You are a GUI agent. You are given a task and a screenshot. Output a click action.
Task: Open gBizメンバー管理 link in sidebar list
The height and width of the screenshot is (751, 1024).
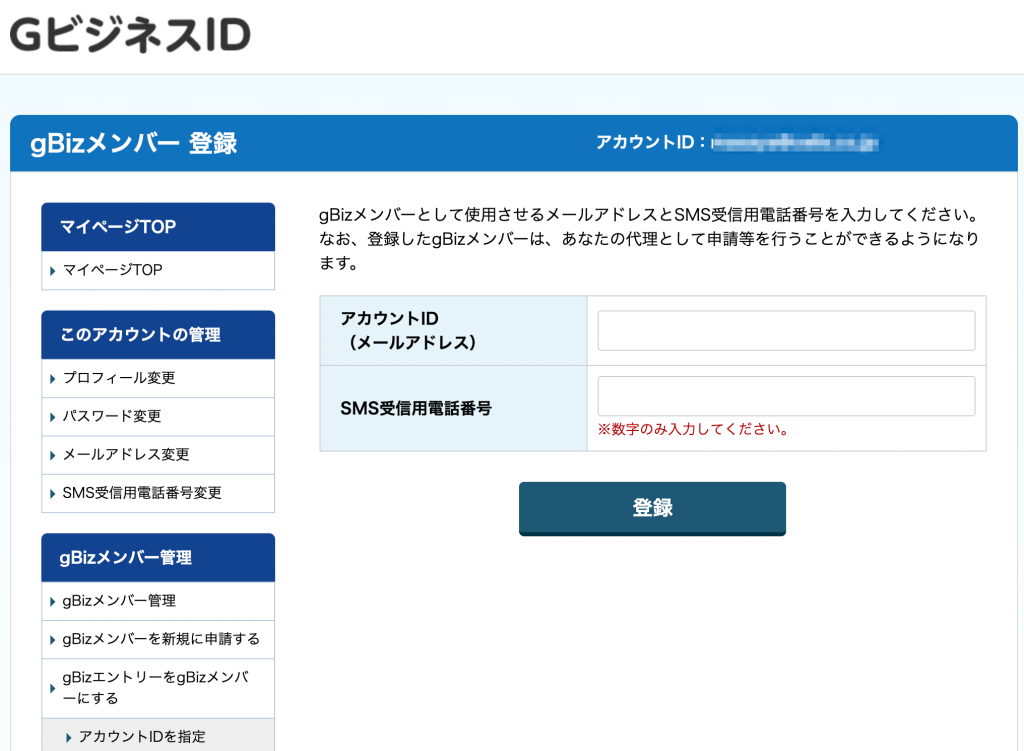coord(158,601)
